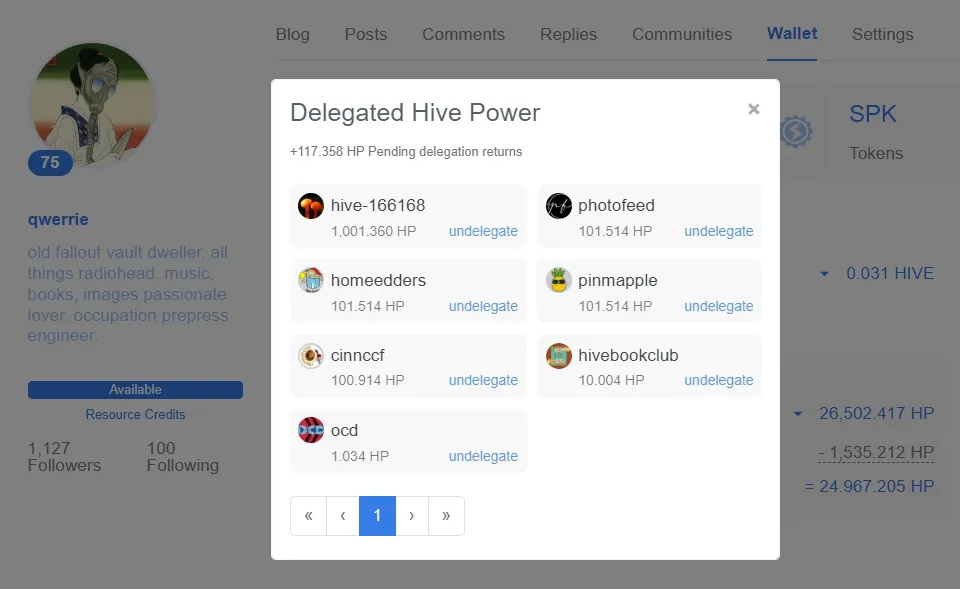Click the photofeed account name

(x=617, y=205)
